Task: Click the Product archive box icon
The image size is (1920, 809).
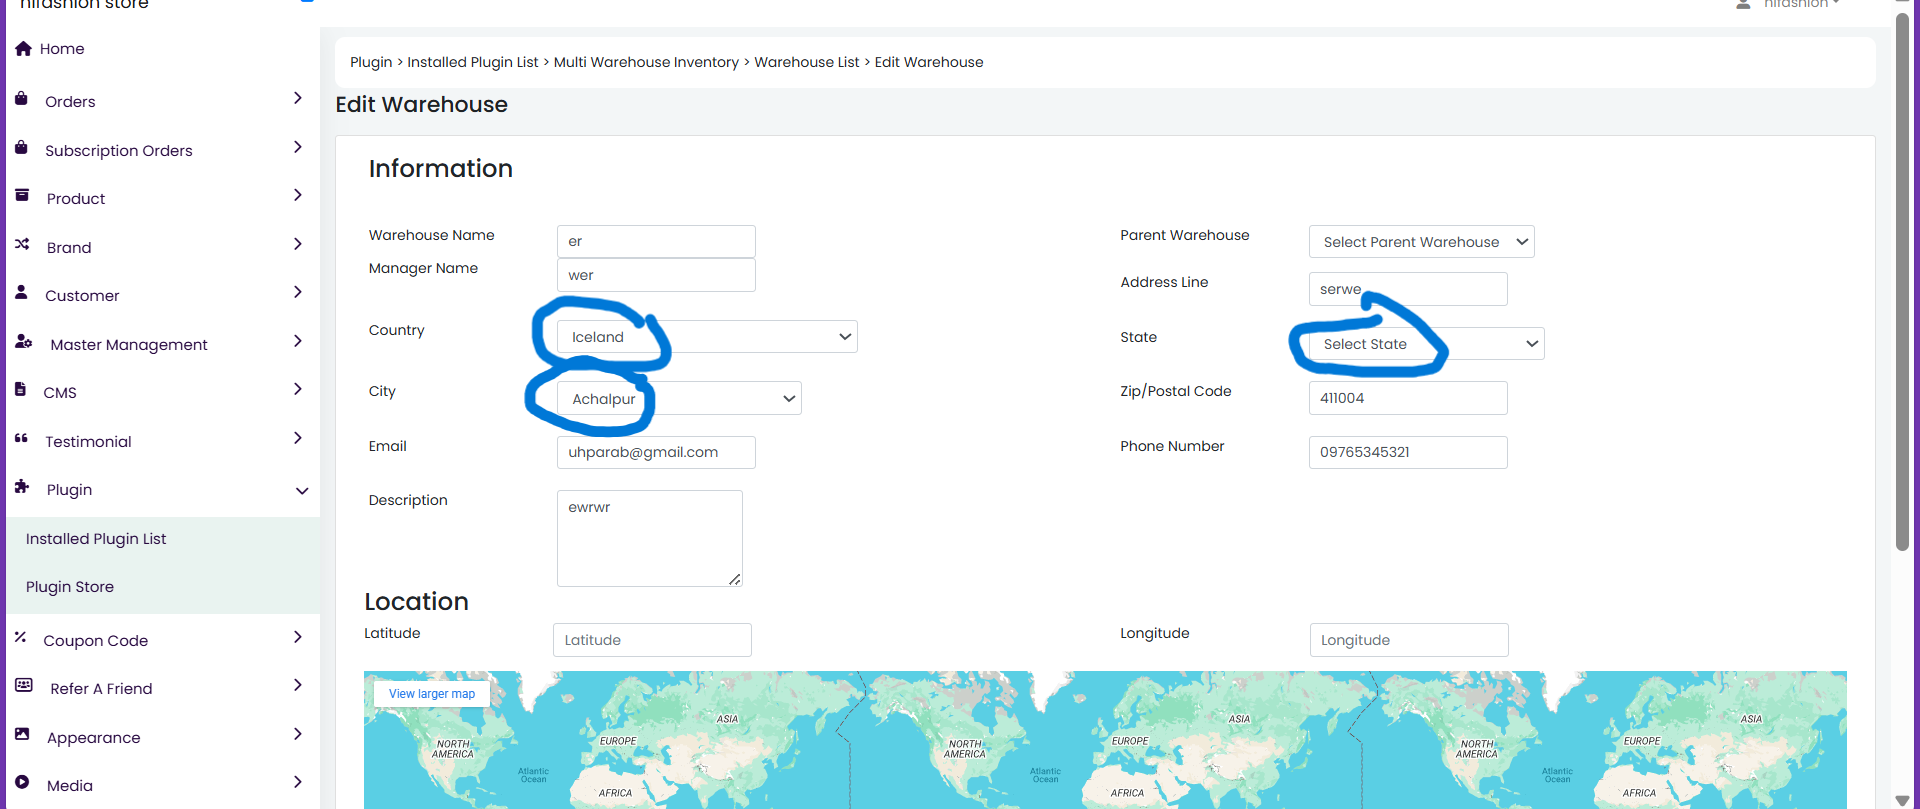Action: coord(22,195)
